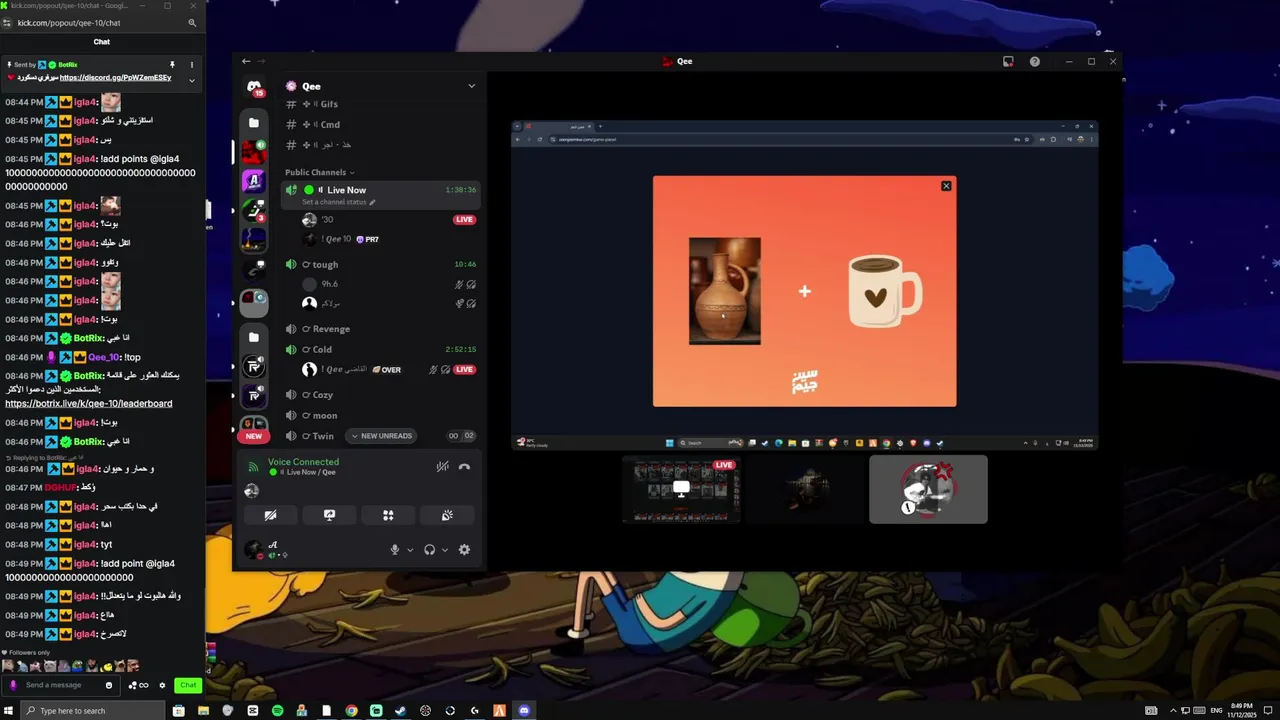The width and height of the screenshot is (1280, 720).
Task: Collapse the Public Channels category
Action: [x=319, y=172]
